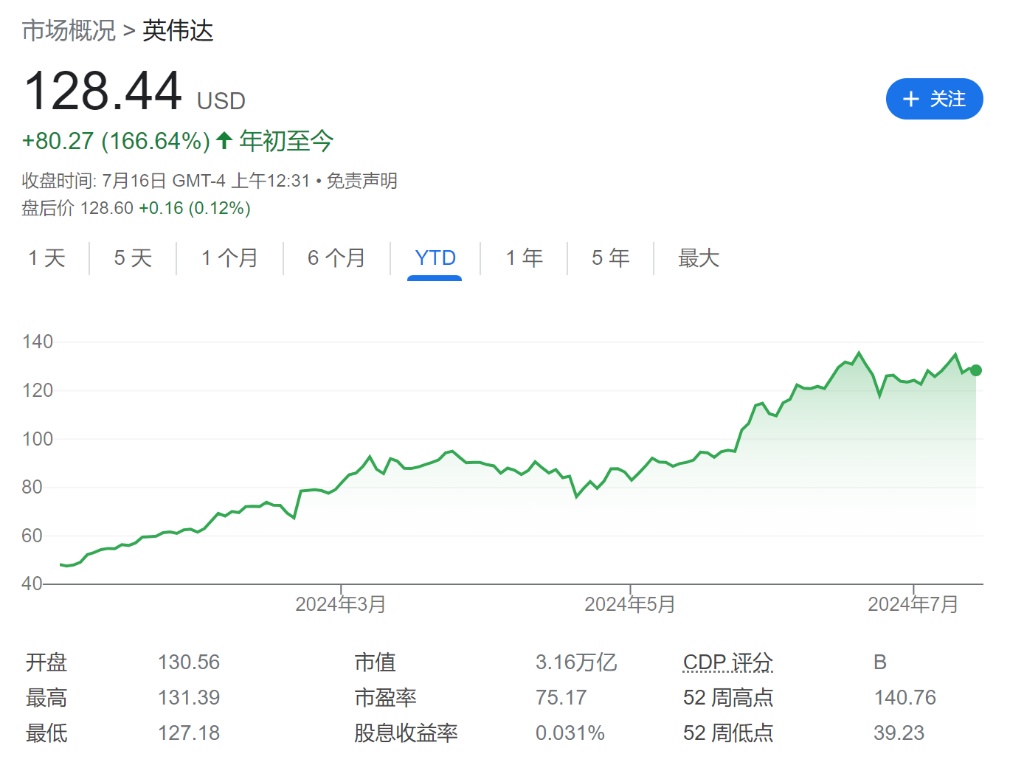Click the 关注 follow button
The width and height of the screenshot is (1024, 766).
click(934, 99)
